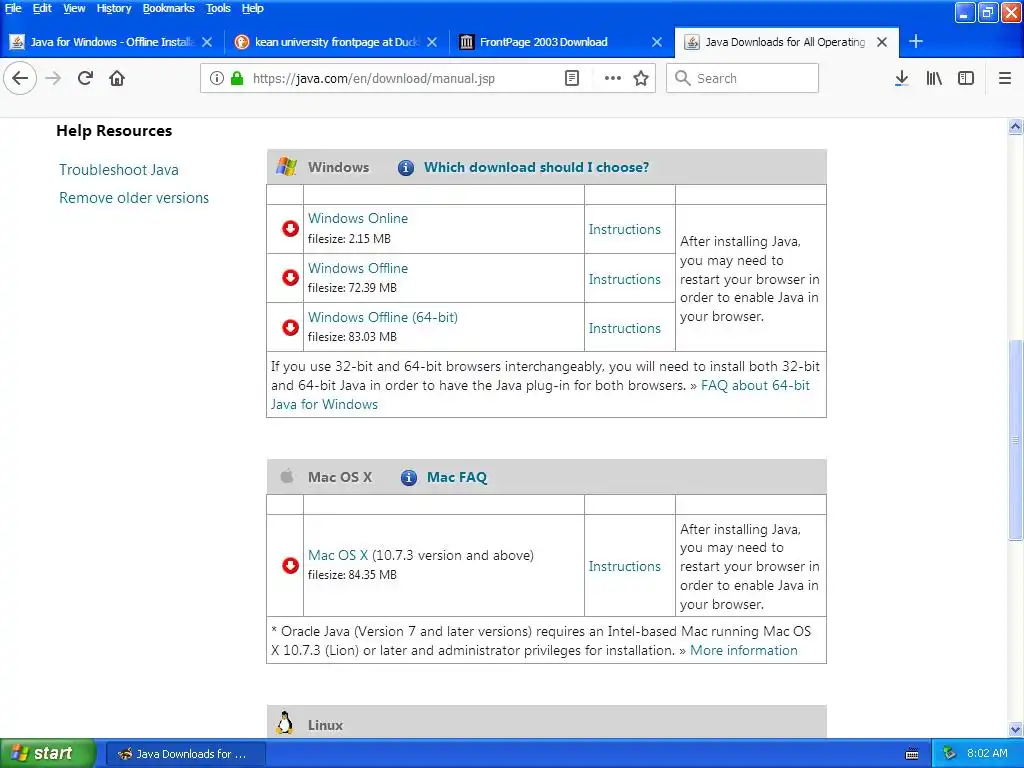Click the page scrollbar down arrow
The image size is (1024, 768).
coord(1015,729)
